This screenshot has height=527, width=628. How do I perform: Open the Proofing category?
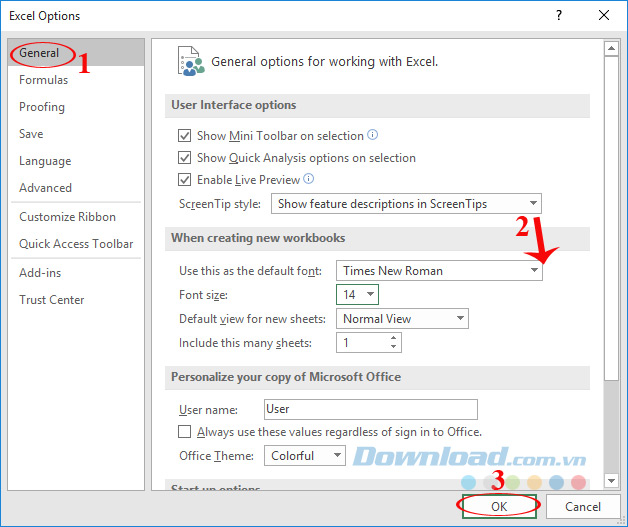tap(76, 107)
